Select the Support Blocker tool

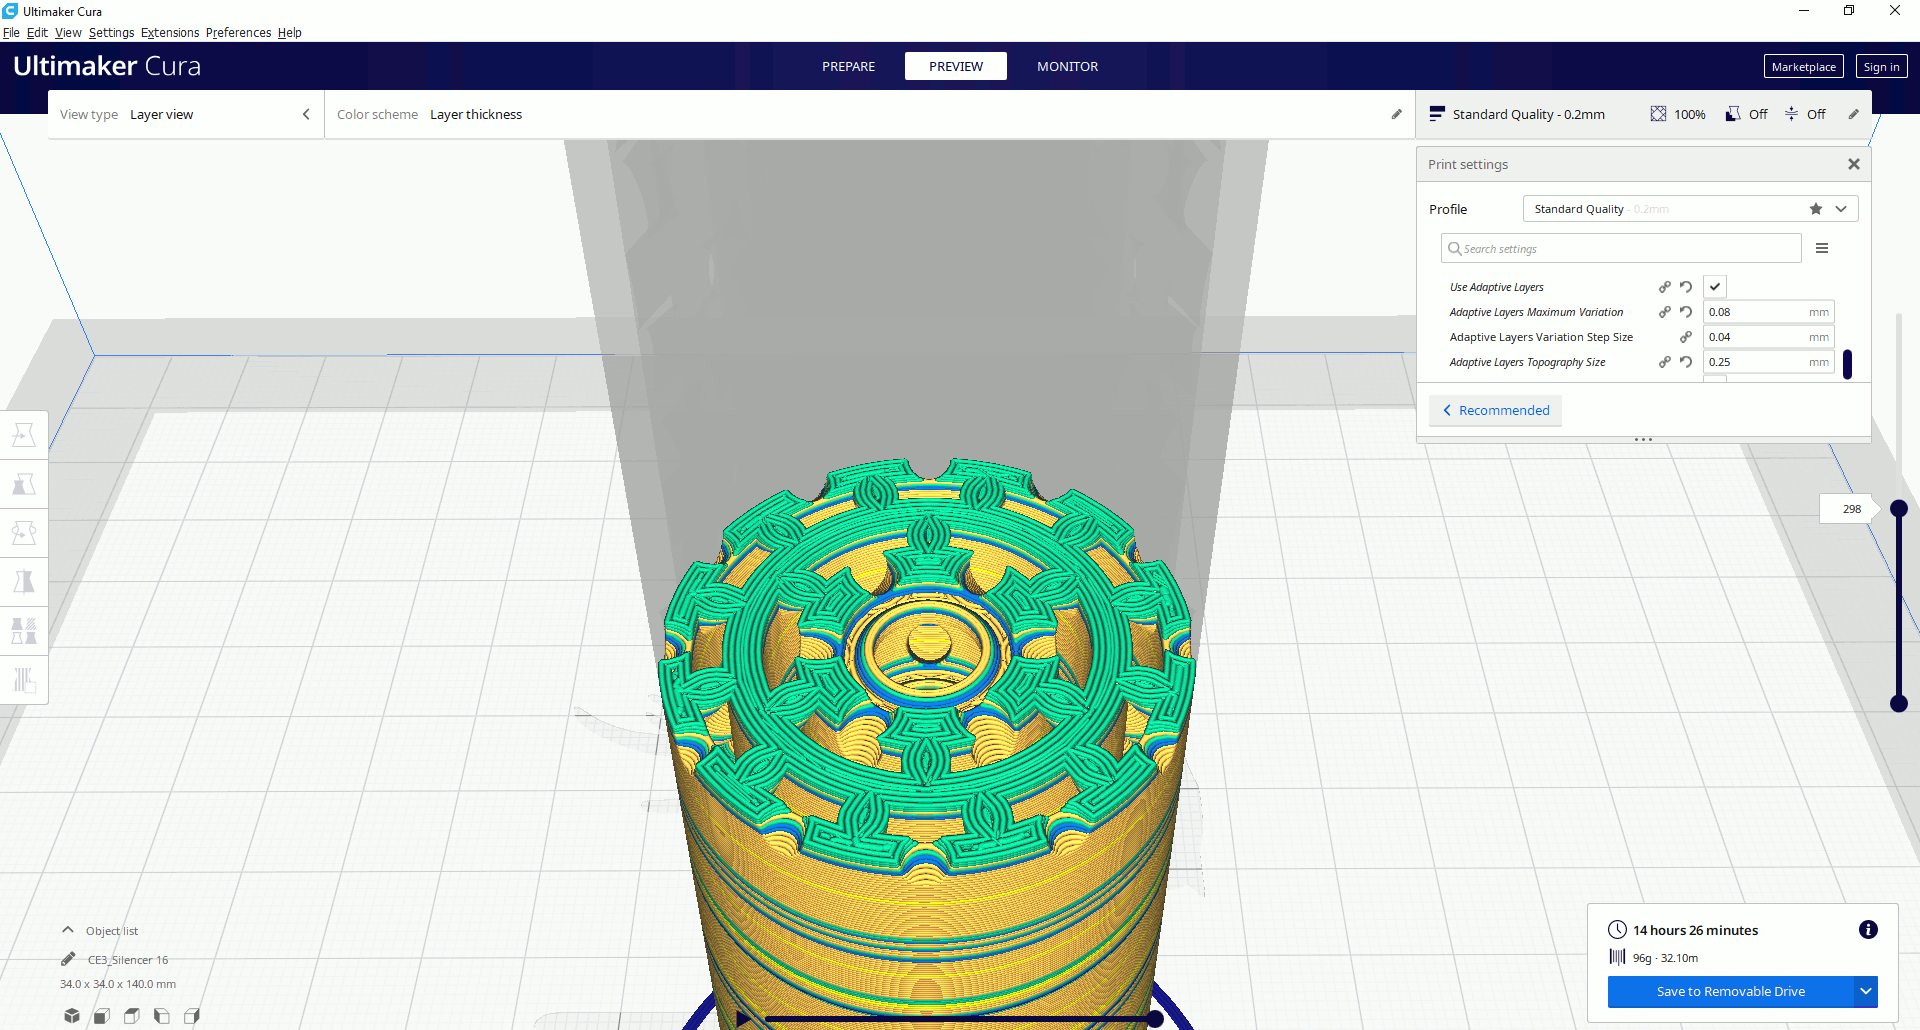tap(24, 680)
